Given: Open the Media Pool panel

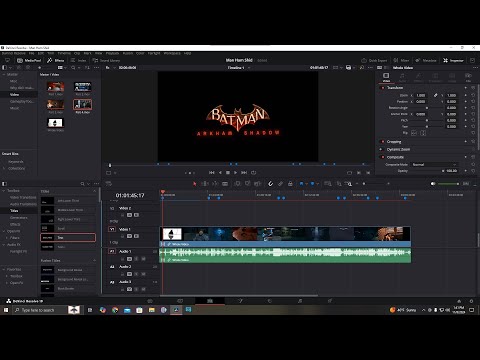Looking at the screenshot, I should [x=29, y=60].
